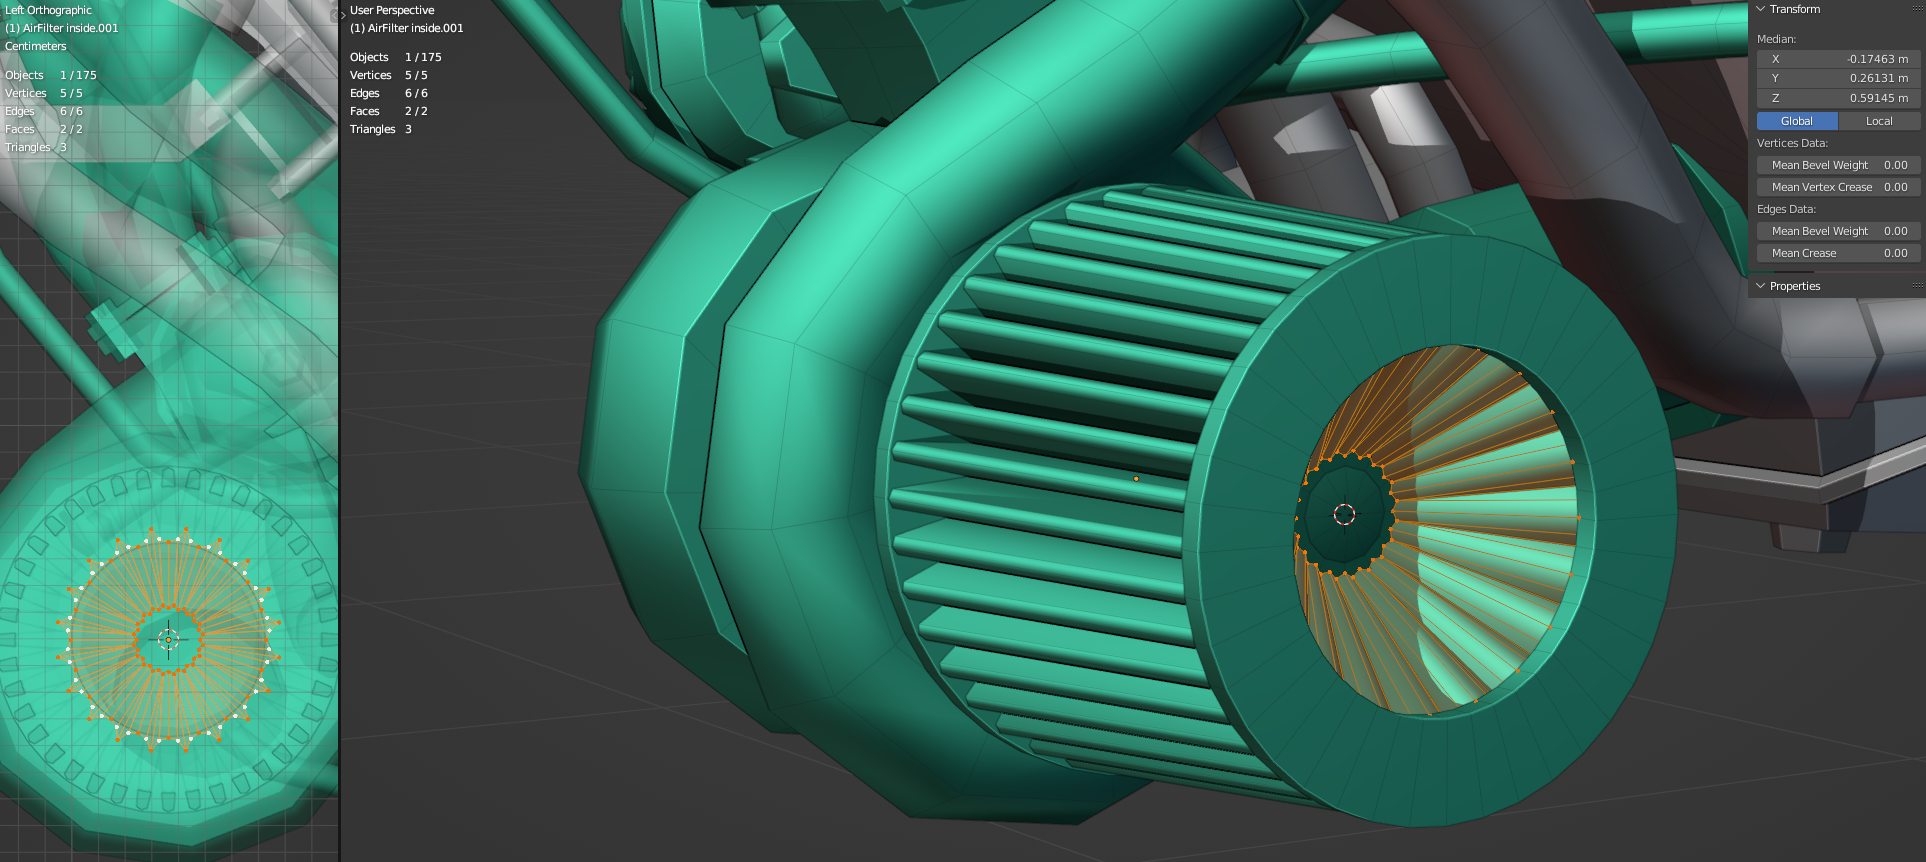Viewport: 1926px width, 862px height.
Task: Click the orange object origin dot on the filter
Action: (1136, 479)
